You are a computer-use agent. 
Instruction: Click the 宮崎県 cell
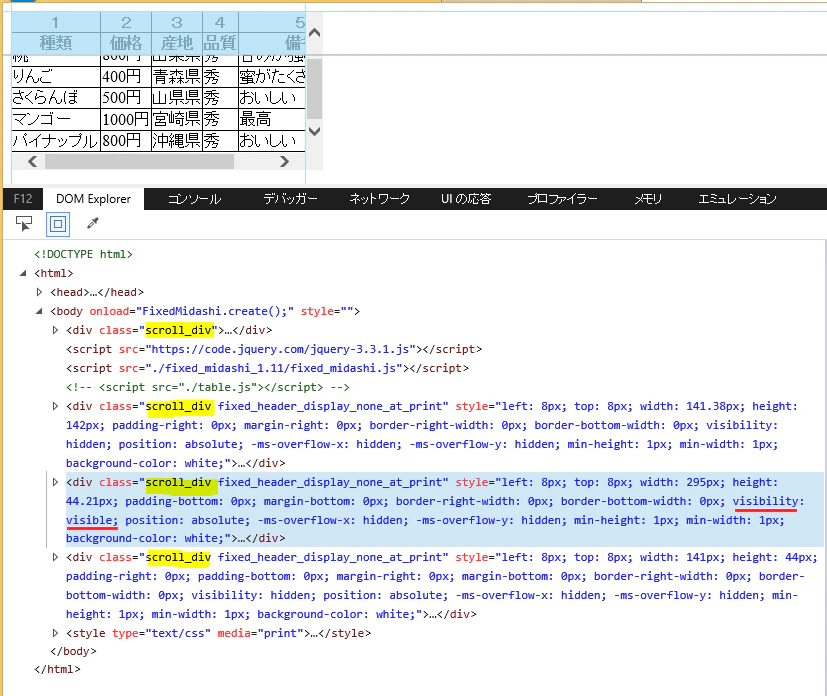click(x=177, y=120)
